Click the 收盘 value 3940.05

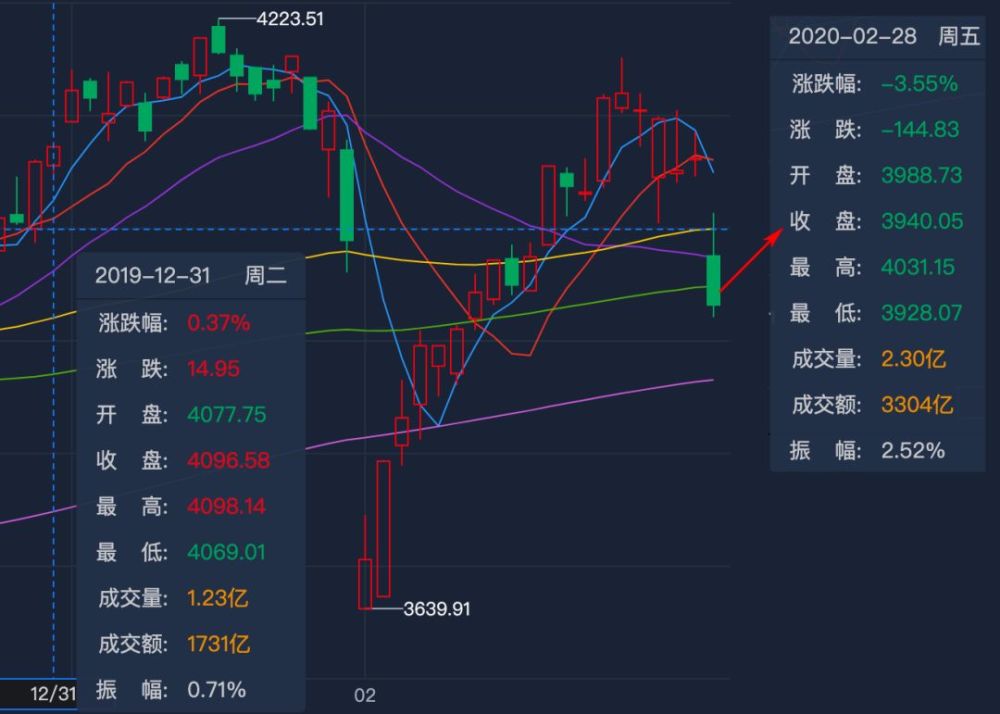(921, 221)
